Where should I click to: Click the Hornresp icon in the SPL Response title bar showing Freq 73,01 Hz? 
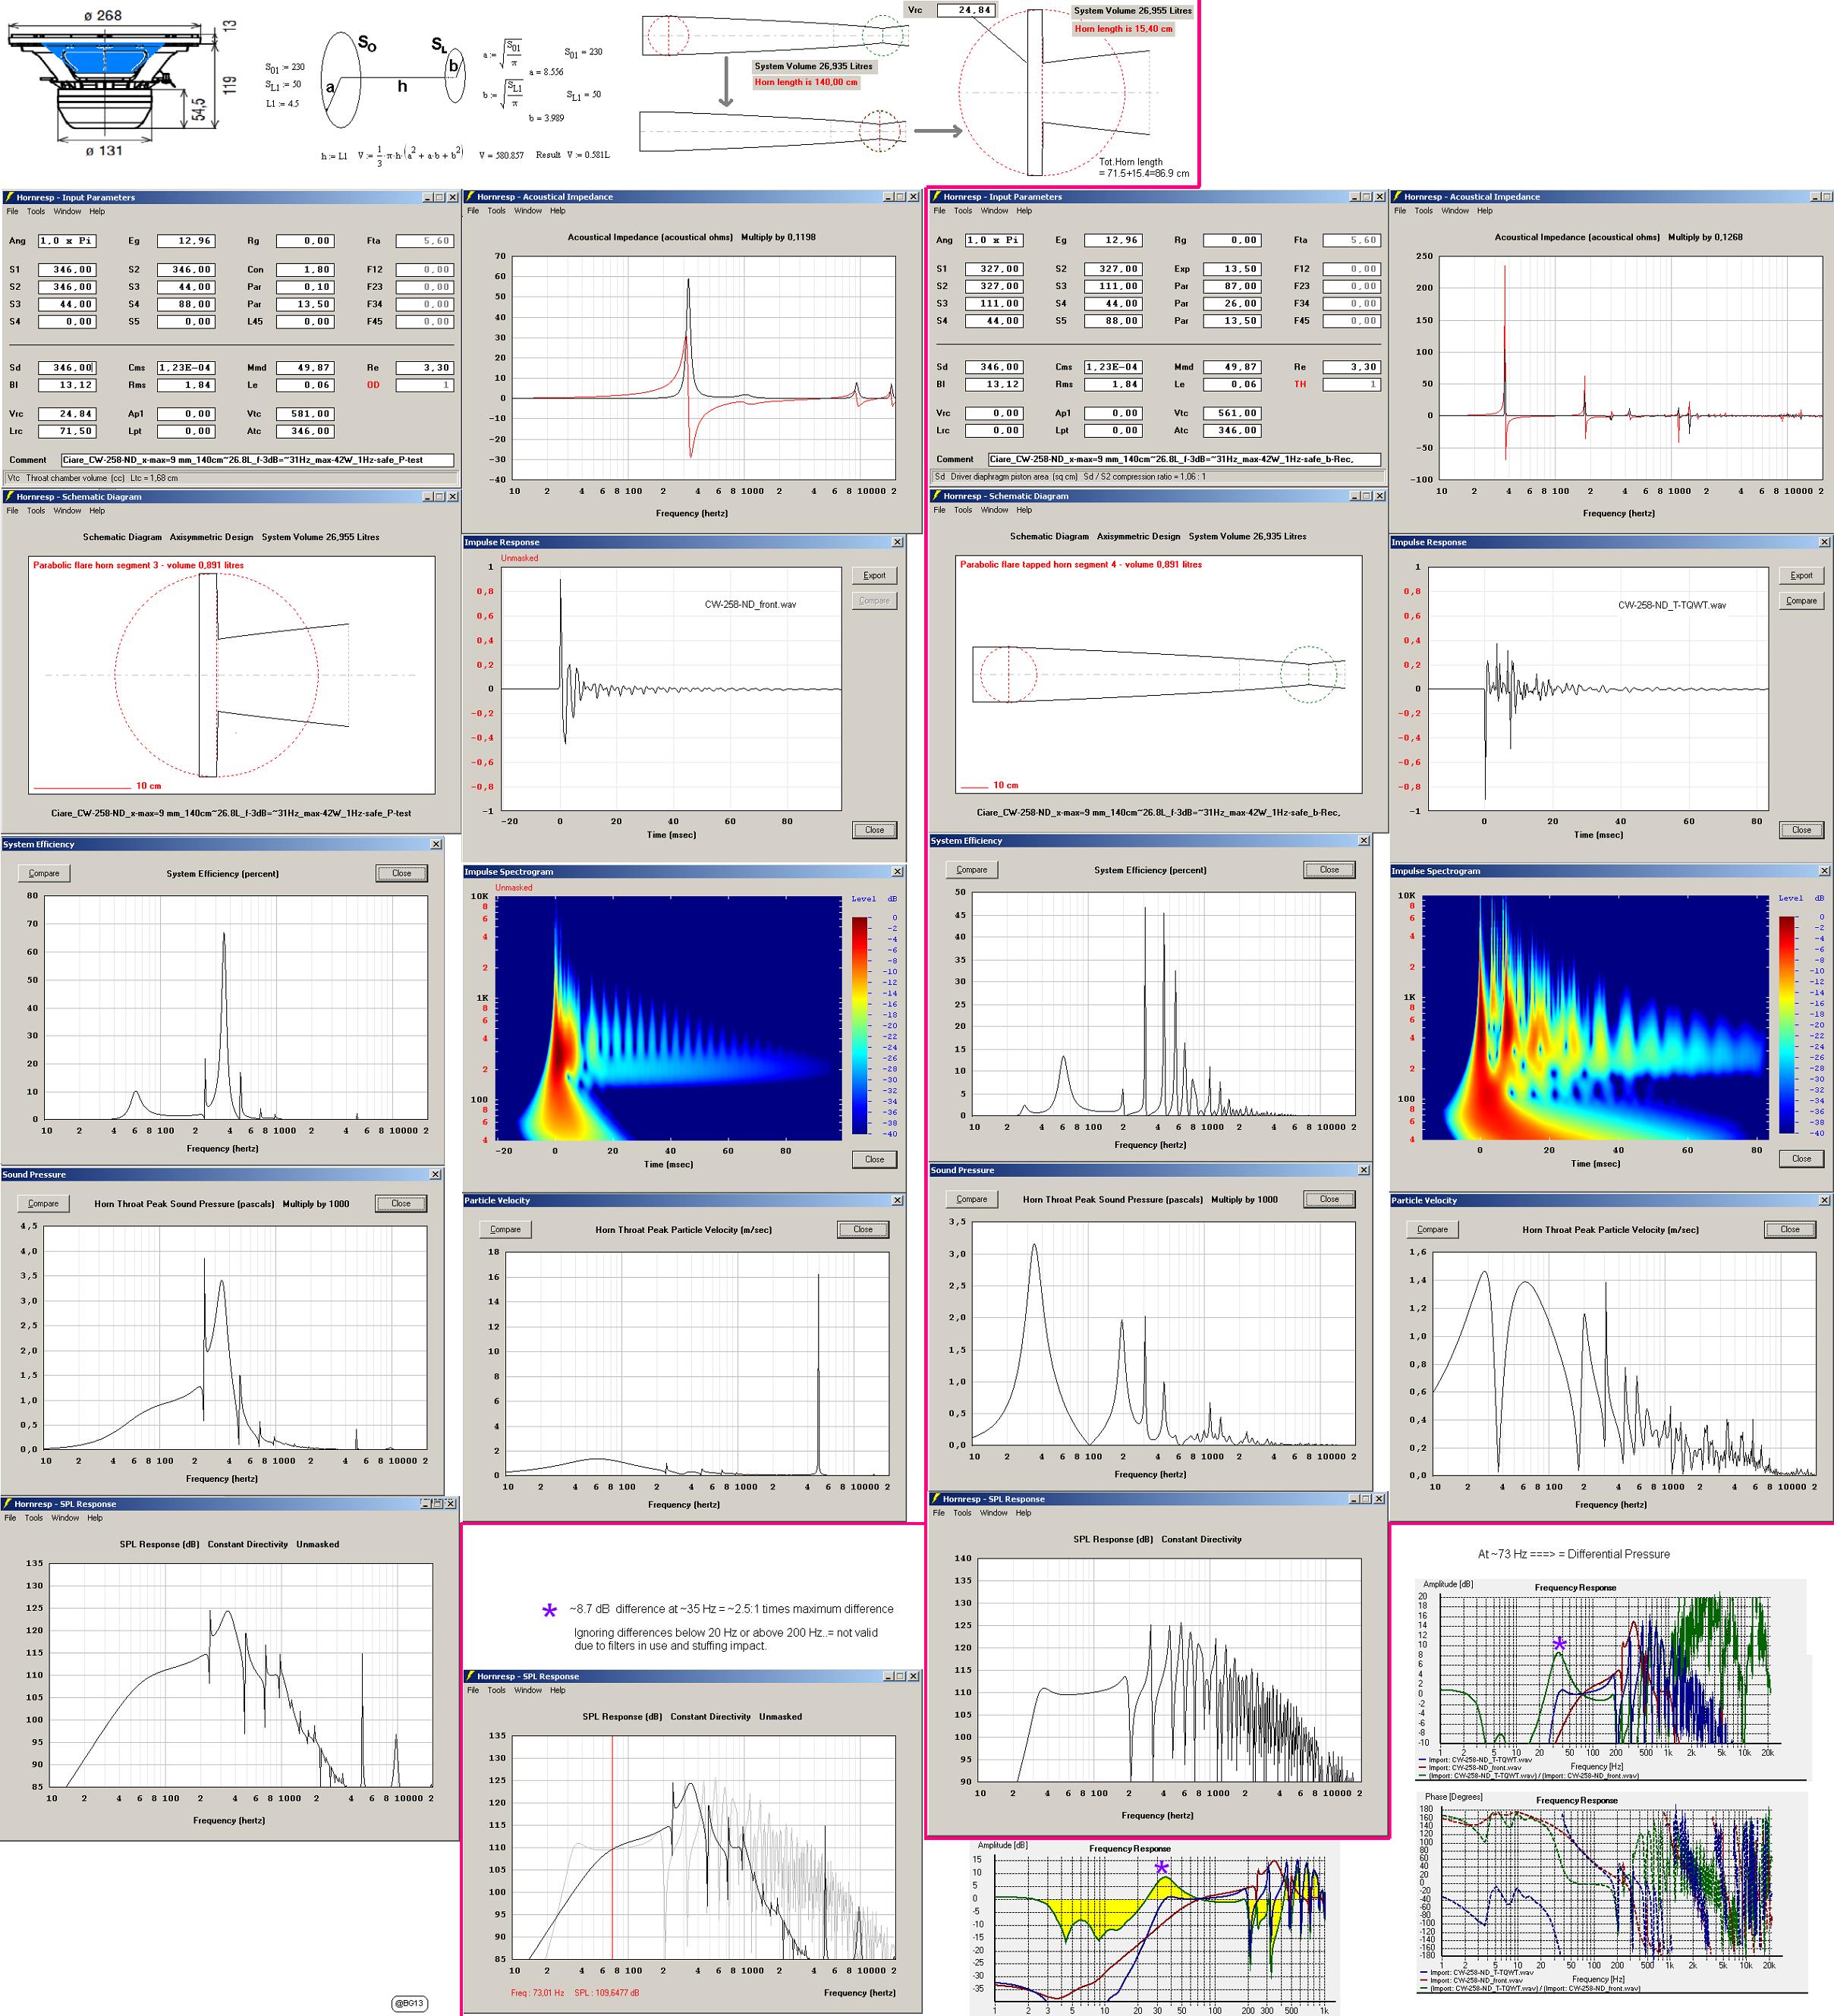coord(470,1676)
